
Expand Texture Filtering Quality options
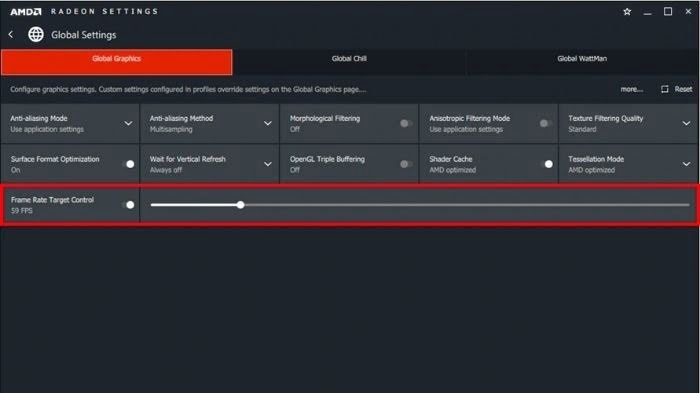(686, 123)
